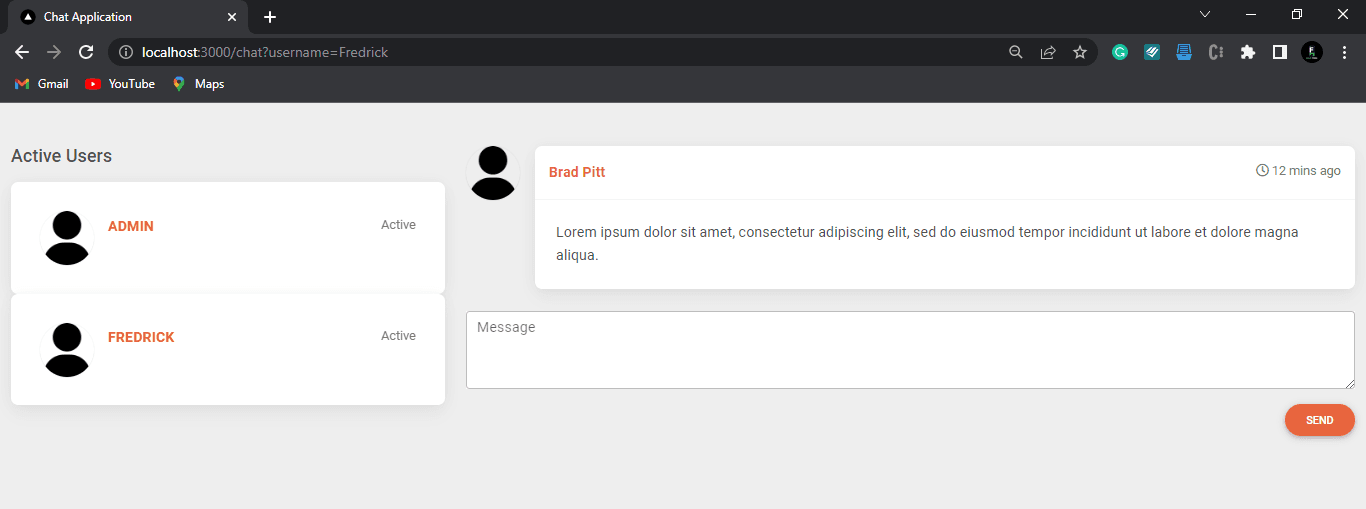View site information for localhost

(x=126, y=52)
